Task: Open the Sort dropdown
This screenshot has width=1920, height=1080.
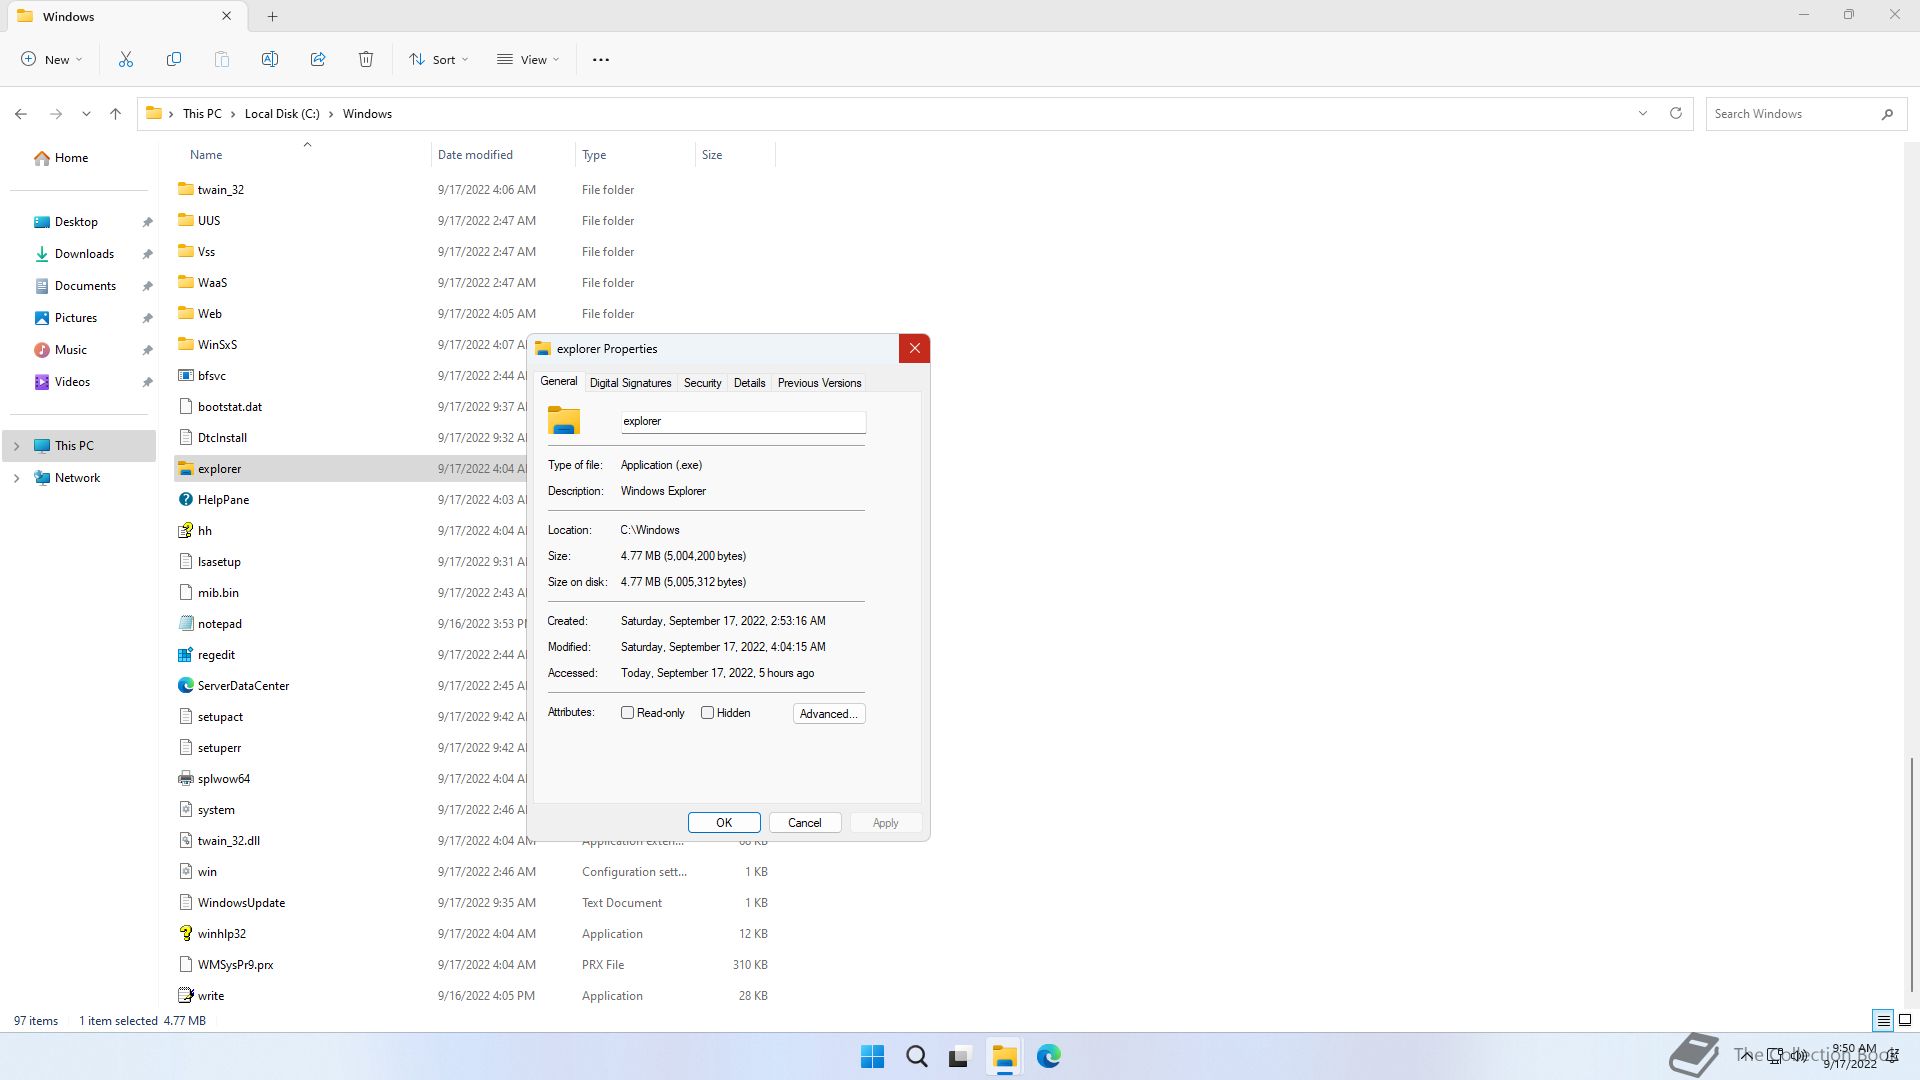Action: coord(438,60)
